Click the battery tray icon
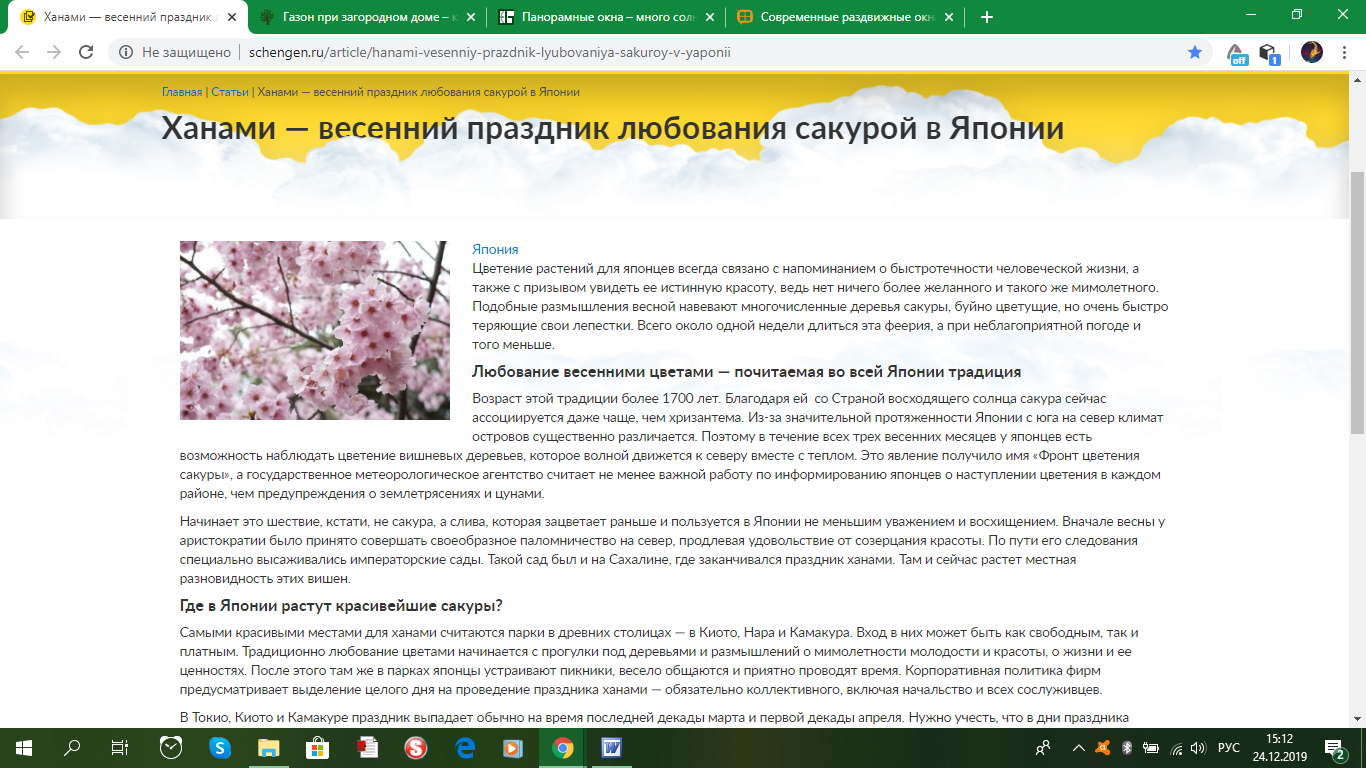The height and width of the screenshot is (768, 1366). [1151, 747]
